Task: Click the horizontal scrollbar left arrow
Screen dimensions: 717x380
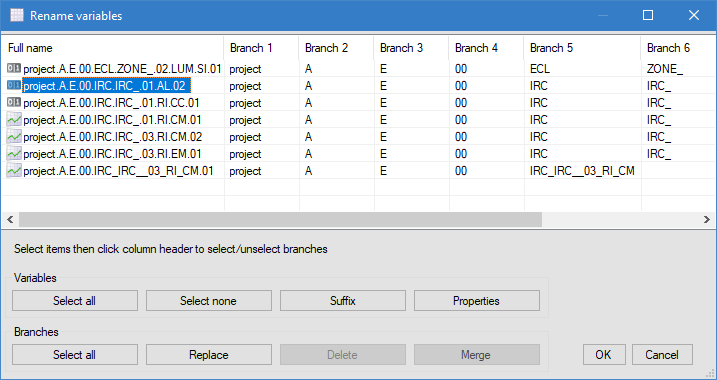Action: click(10, 220)
